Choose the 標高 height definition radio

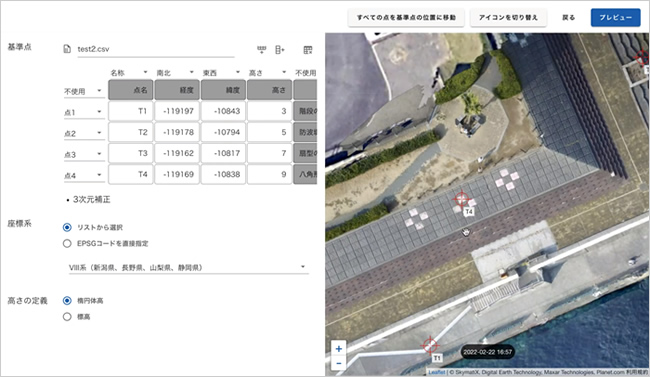click(67, 317)
